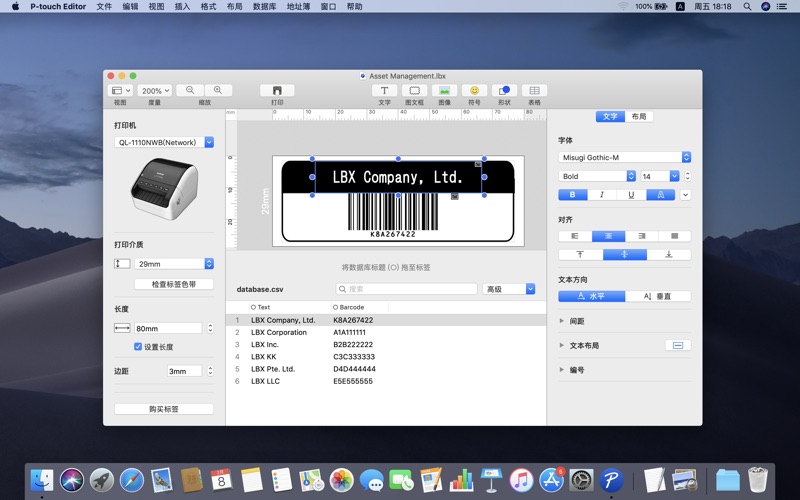
Task: Toggle Italic formatting
Action: [x=602, y=194]
